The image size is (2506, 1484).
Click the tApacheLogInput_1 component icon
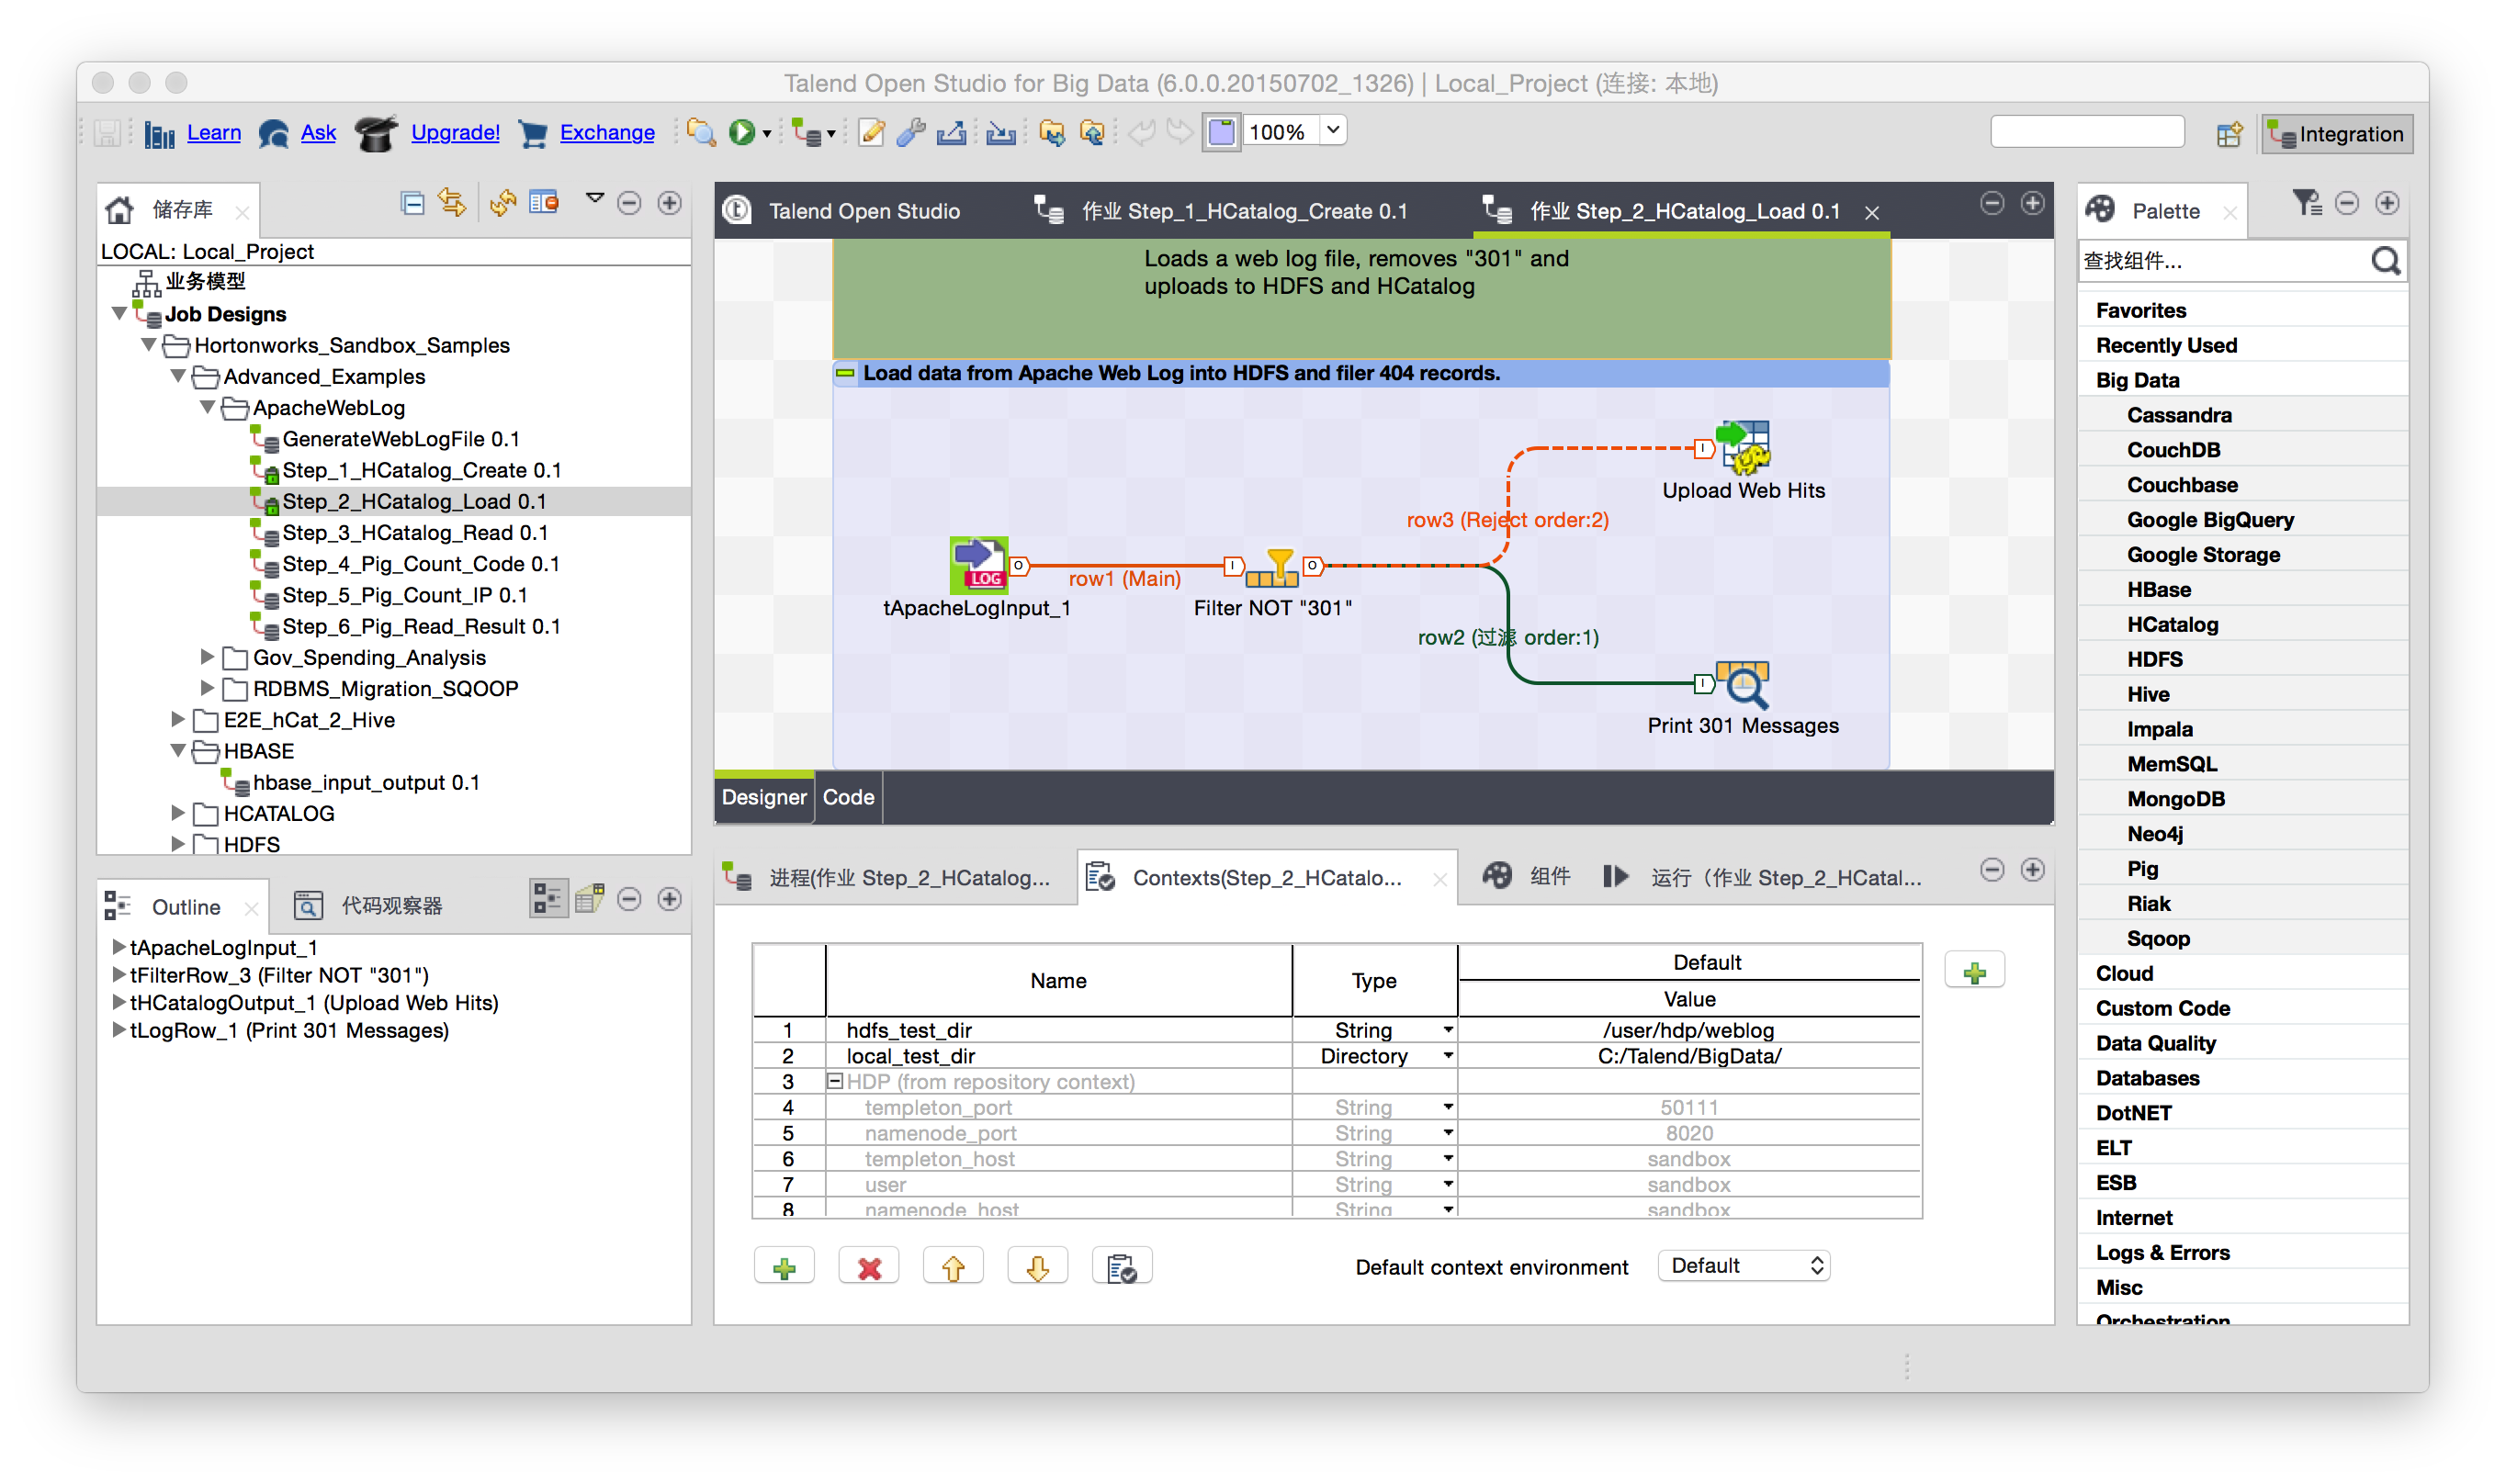[977, 565]
